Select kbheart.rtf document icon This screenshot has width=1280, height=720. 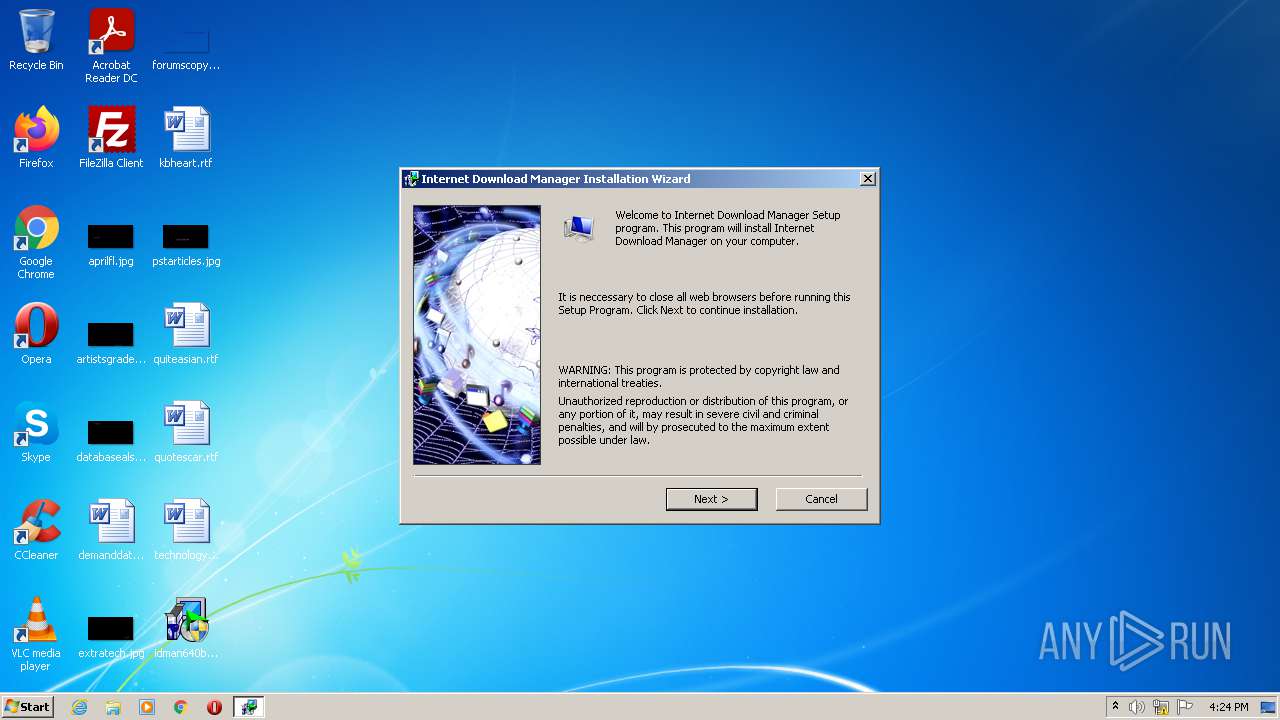click(186, 138)
